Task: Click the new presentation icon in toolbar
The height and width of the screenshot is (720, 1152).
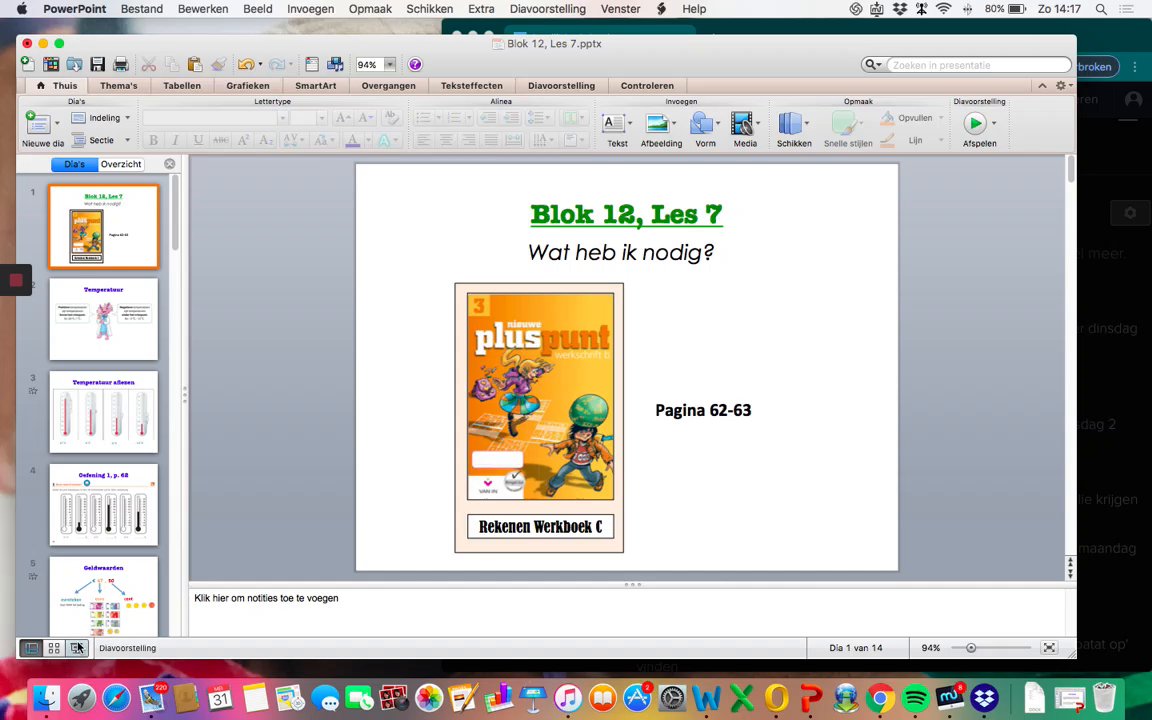Action: tap(27, 64)
